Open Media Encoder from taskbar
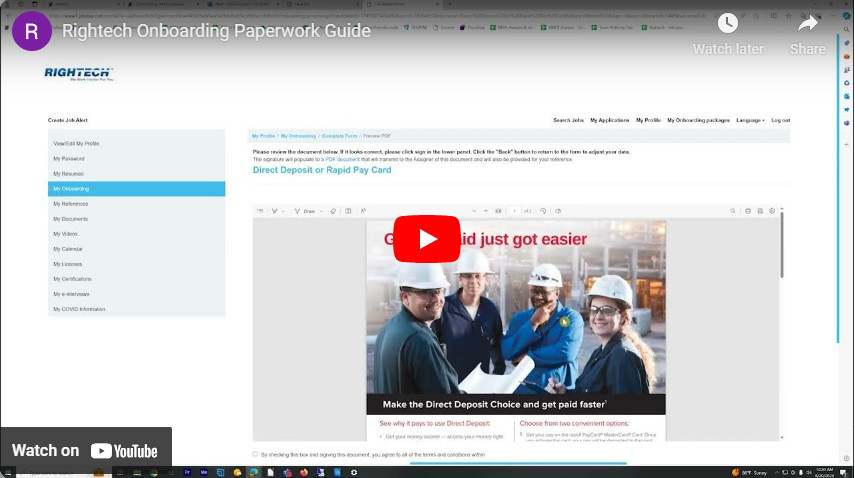The image size is (855, 478). coord(204,473)
